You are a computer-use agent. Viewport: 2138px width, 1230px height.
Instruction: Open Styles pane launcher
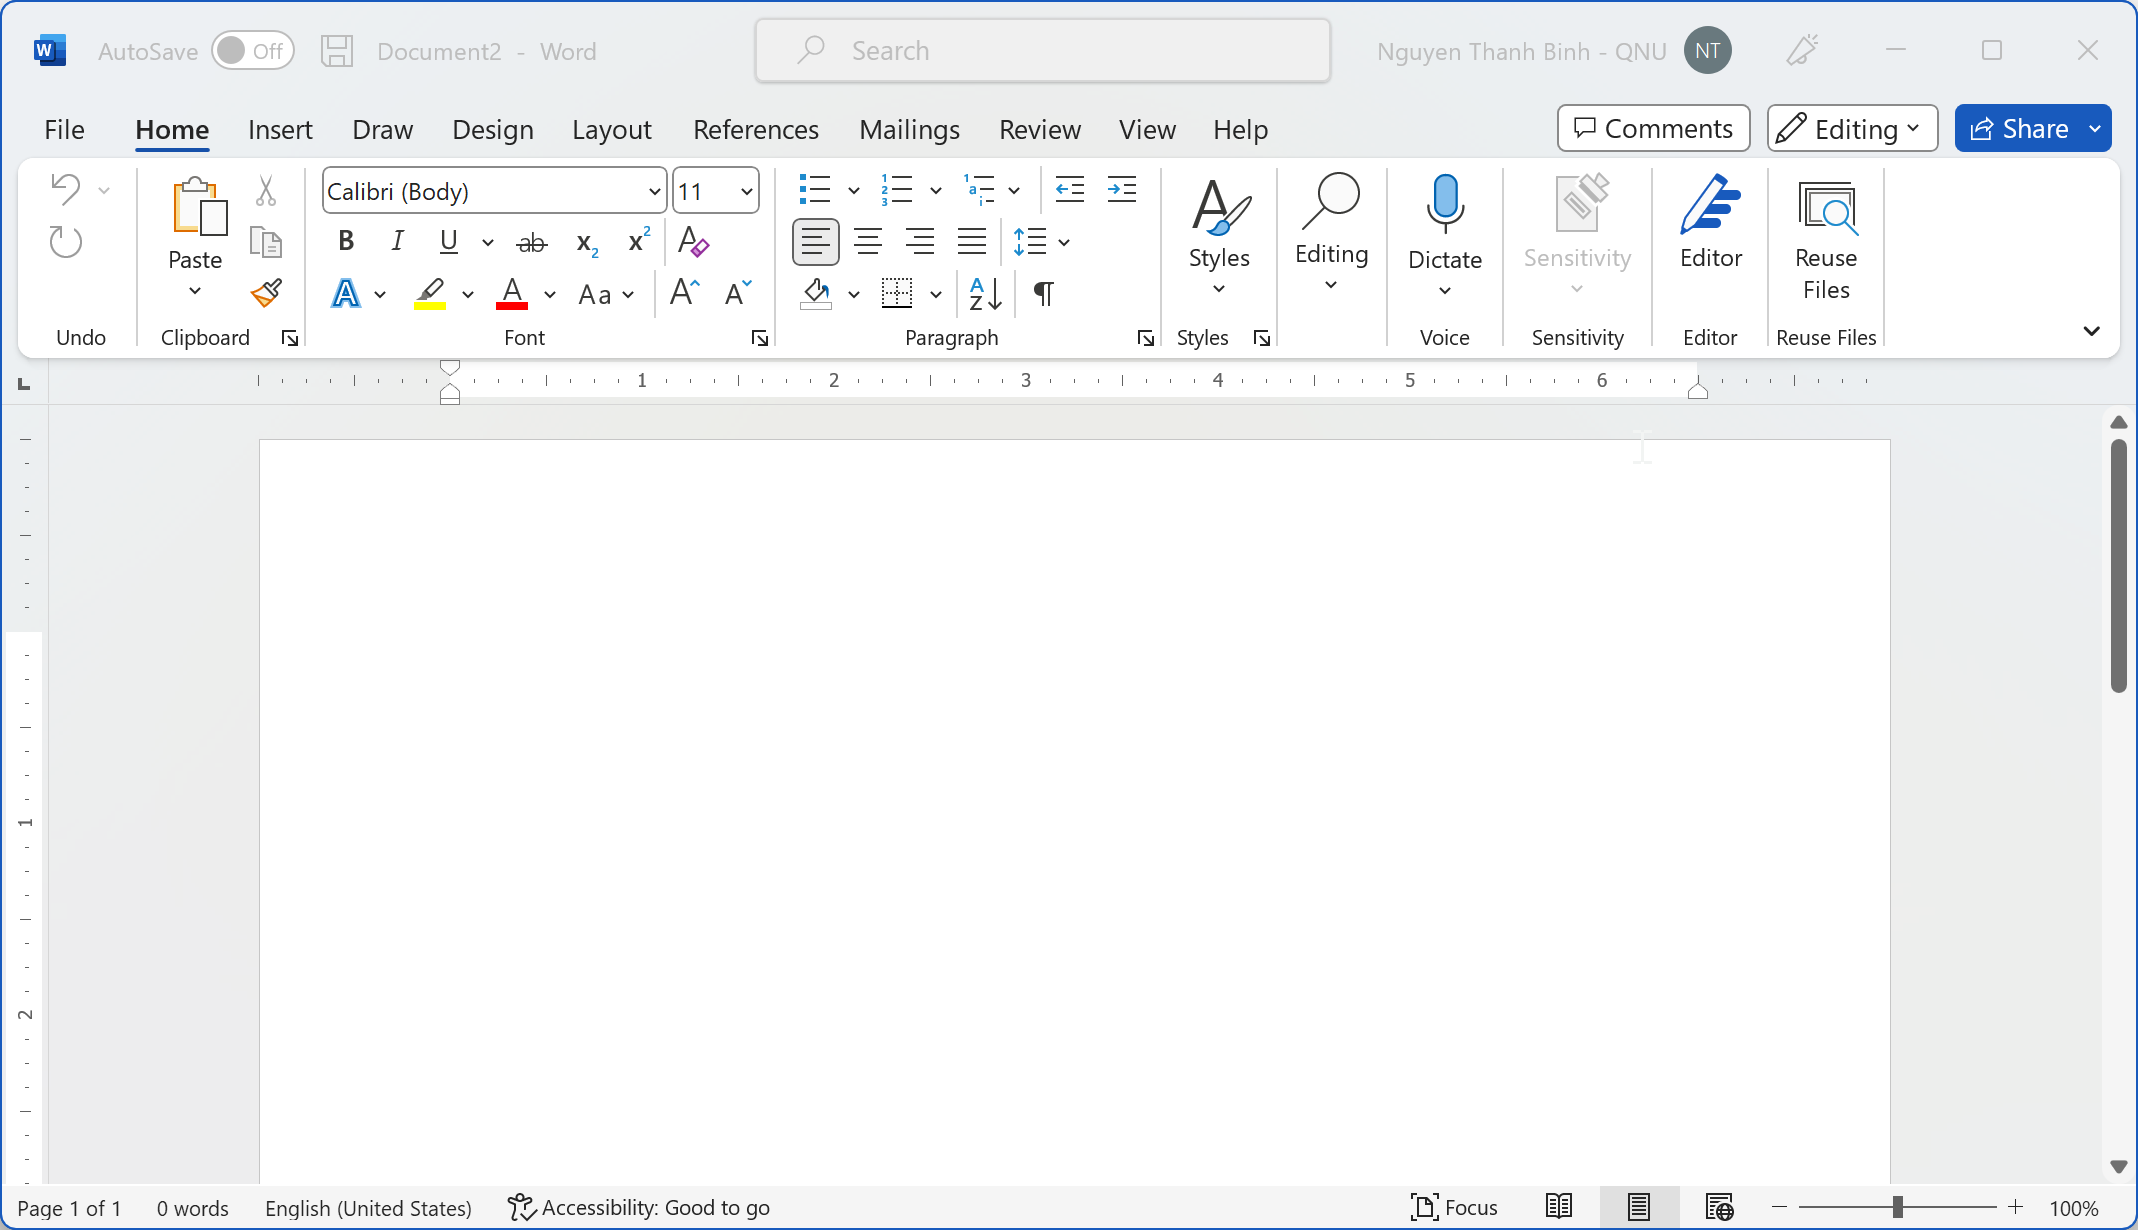[1262, 338]
